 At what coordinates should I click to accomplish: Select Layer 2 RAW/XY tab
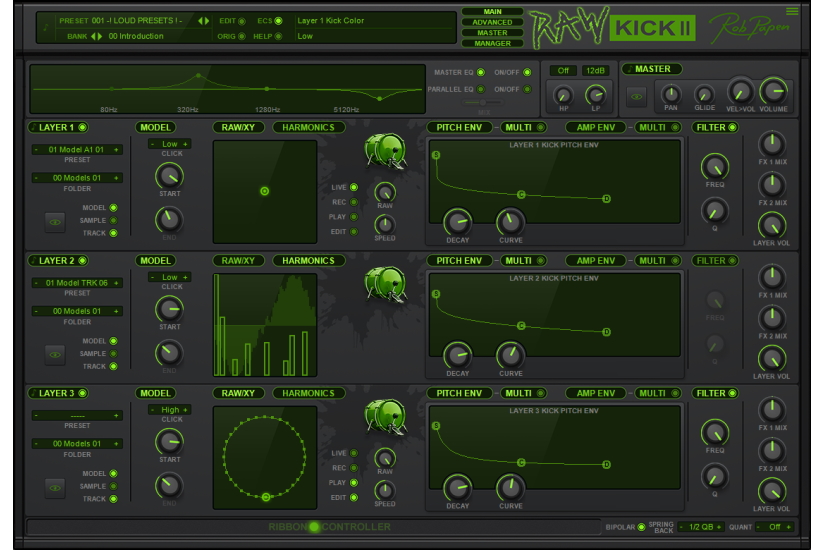click(238, 260)
